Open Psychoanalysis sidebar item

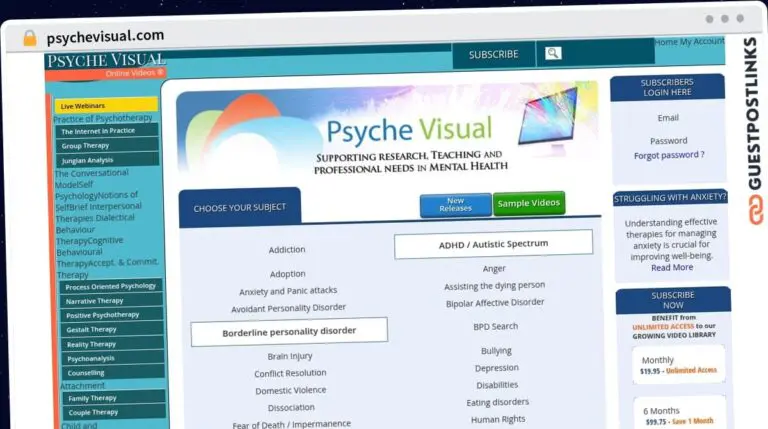[x=113, y=358]
